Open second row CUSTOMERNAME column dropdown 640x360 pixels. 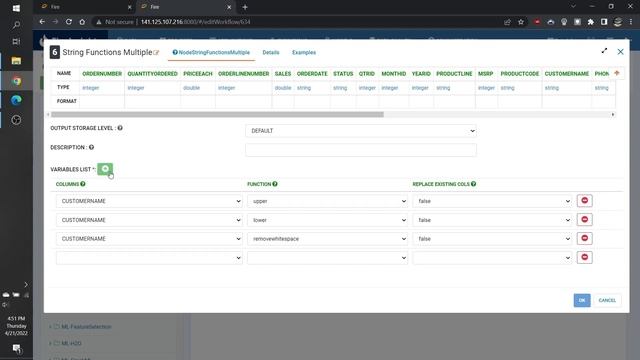click(149, 220)
